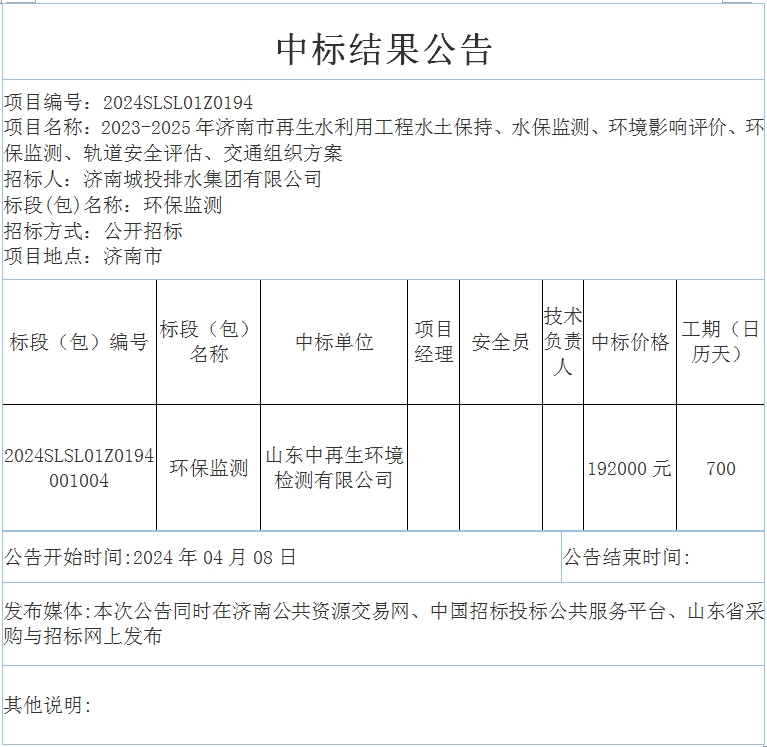This screenshot has height=747, width=767.
Task: Click the title 中标结果公告
Action: (383, 49)
